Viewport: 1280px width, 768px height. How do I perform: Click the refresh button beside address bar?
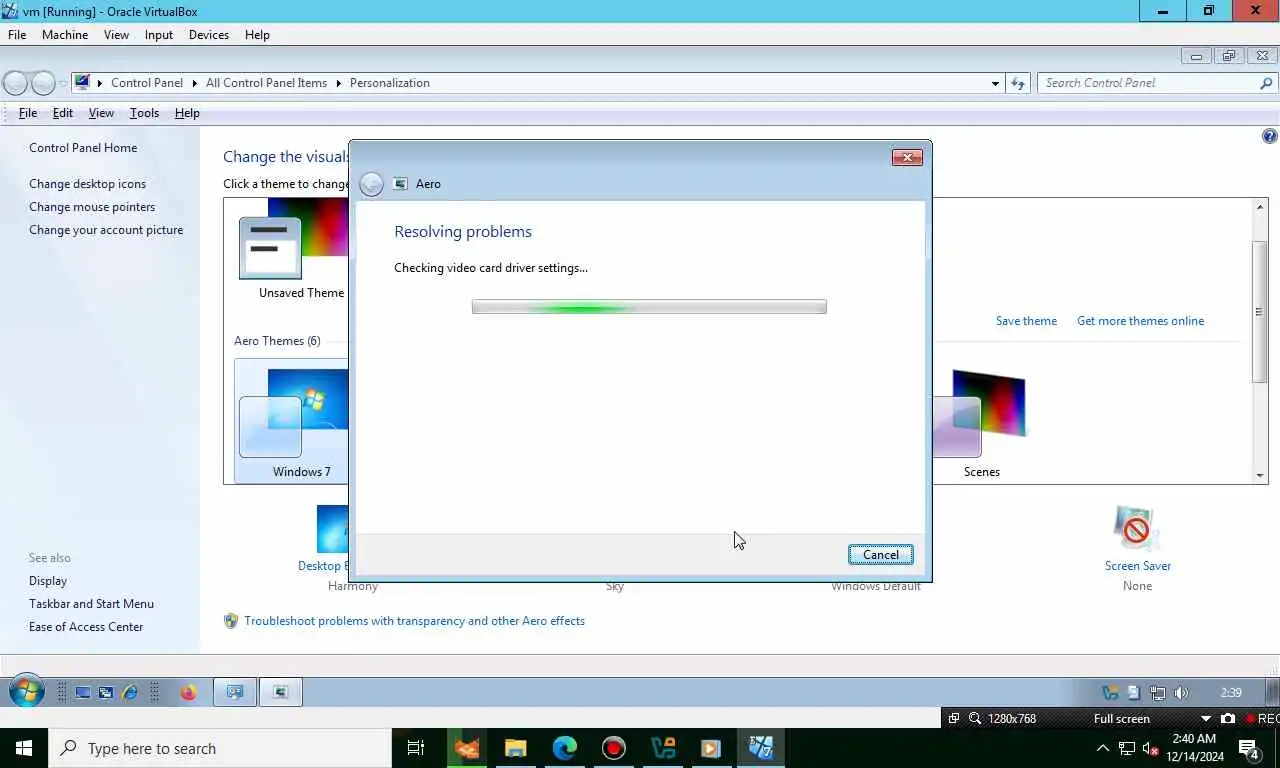coord(1018,83)
